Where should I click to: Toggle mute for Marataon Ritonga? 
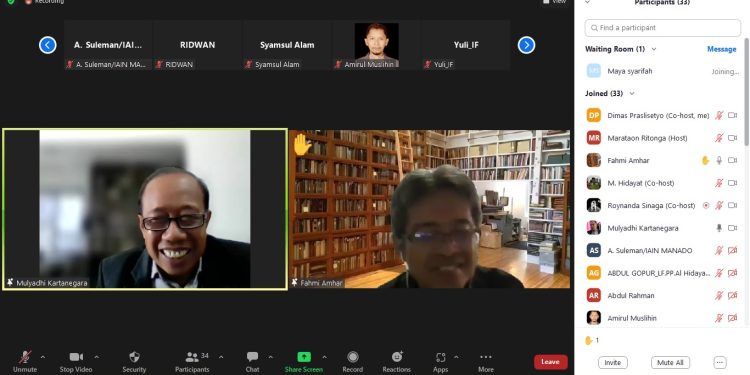pos(719,138)
